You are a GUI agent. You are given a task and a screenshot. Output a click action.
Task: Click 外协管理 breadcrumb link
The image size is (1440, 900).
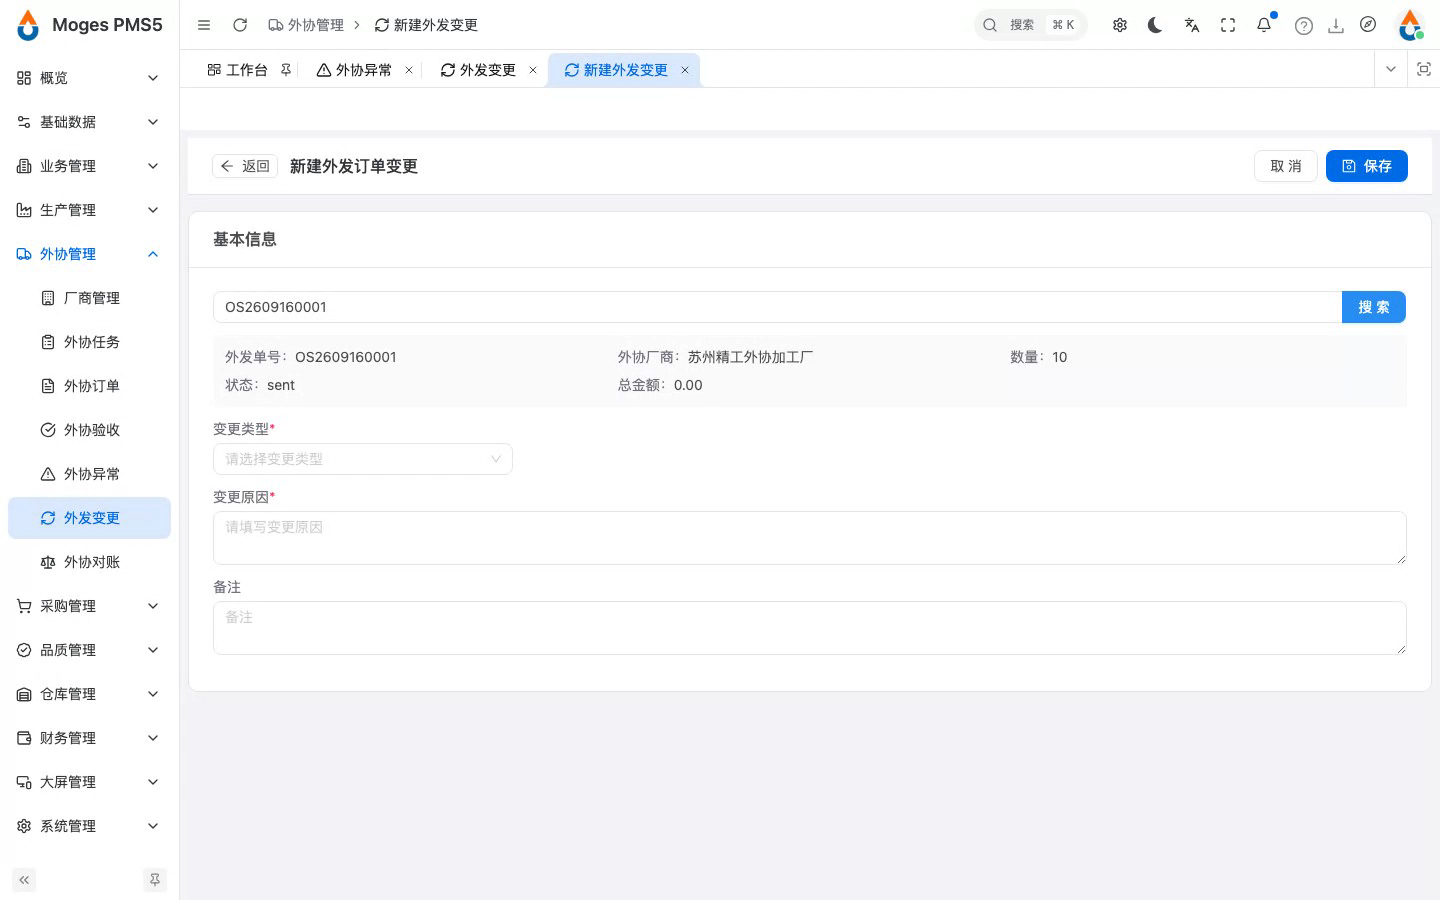(306, 25)
